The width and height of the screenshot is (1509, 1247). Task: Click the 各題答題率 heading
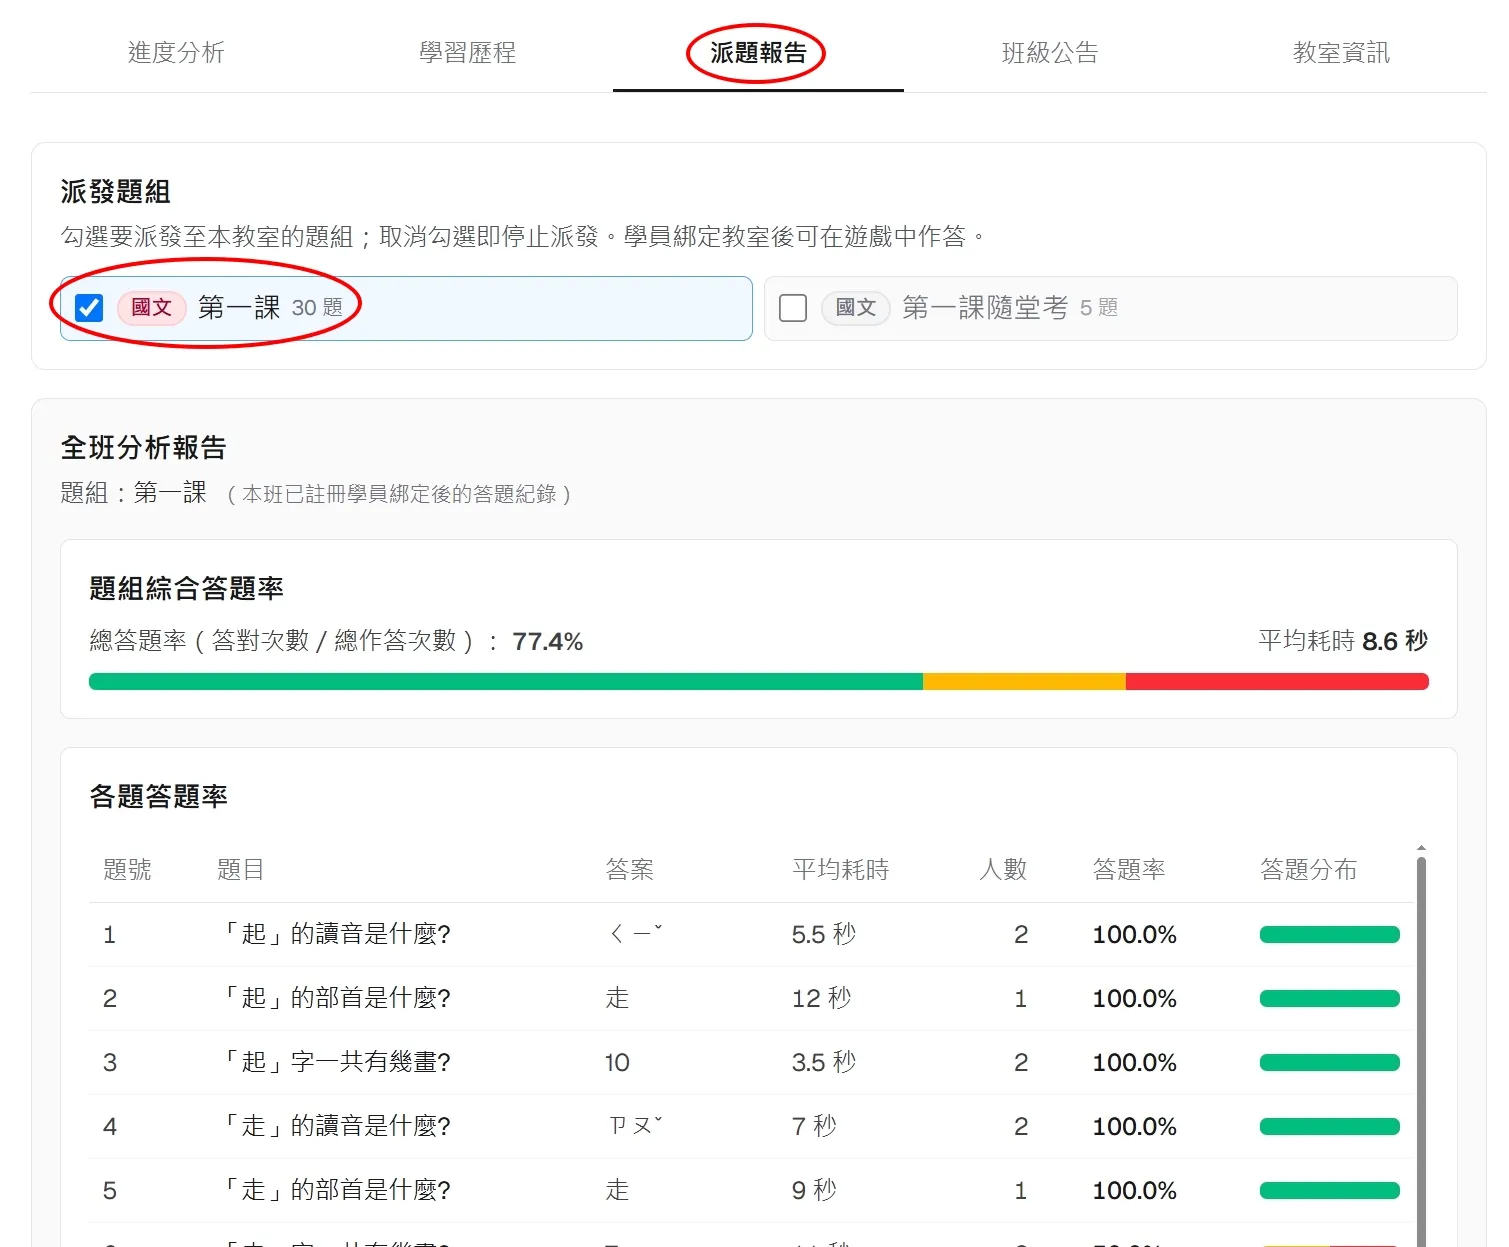coord(159,796)
